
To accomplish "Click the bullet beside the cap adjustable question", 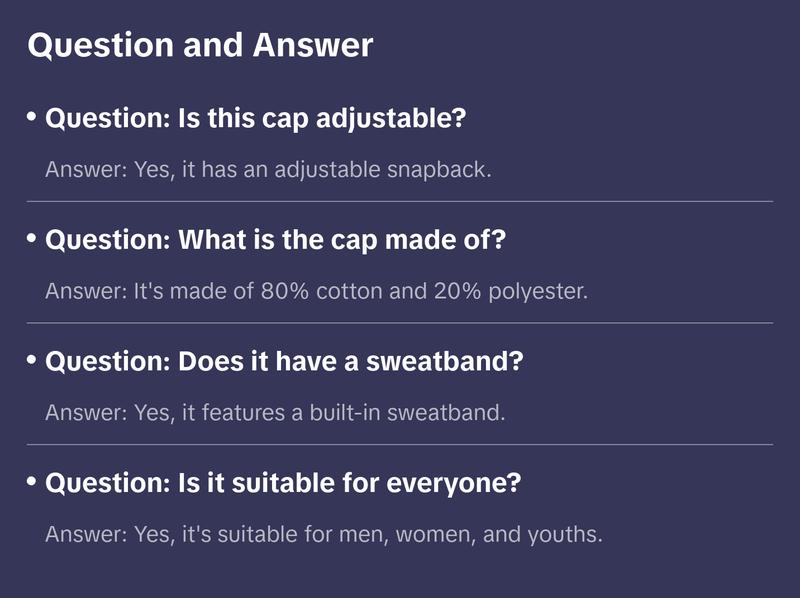I will coord(32,117).
